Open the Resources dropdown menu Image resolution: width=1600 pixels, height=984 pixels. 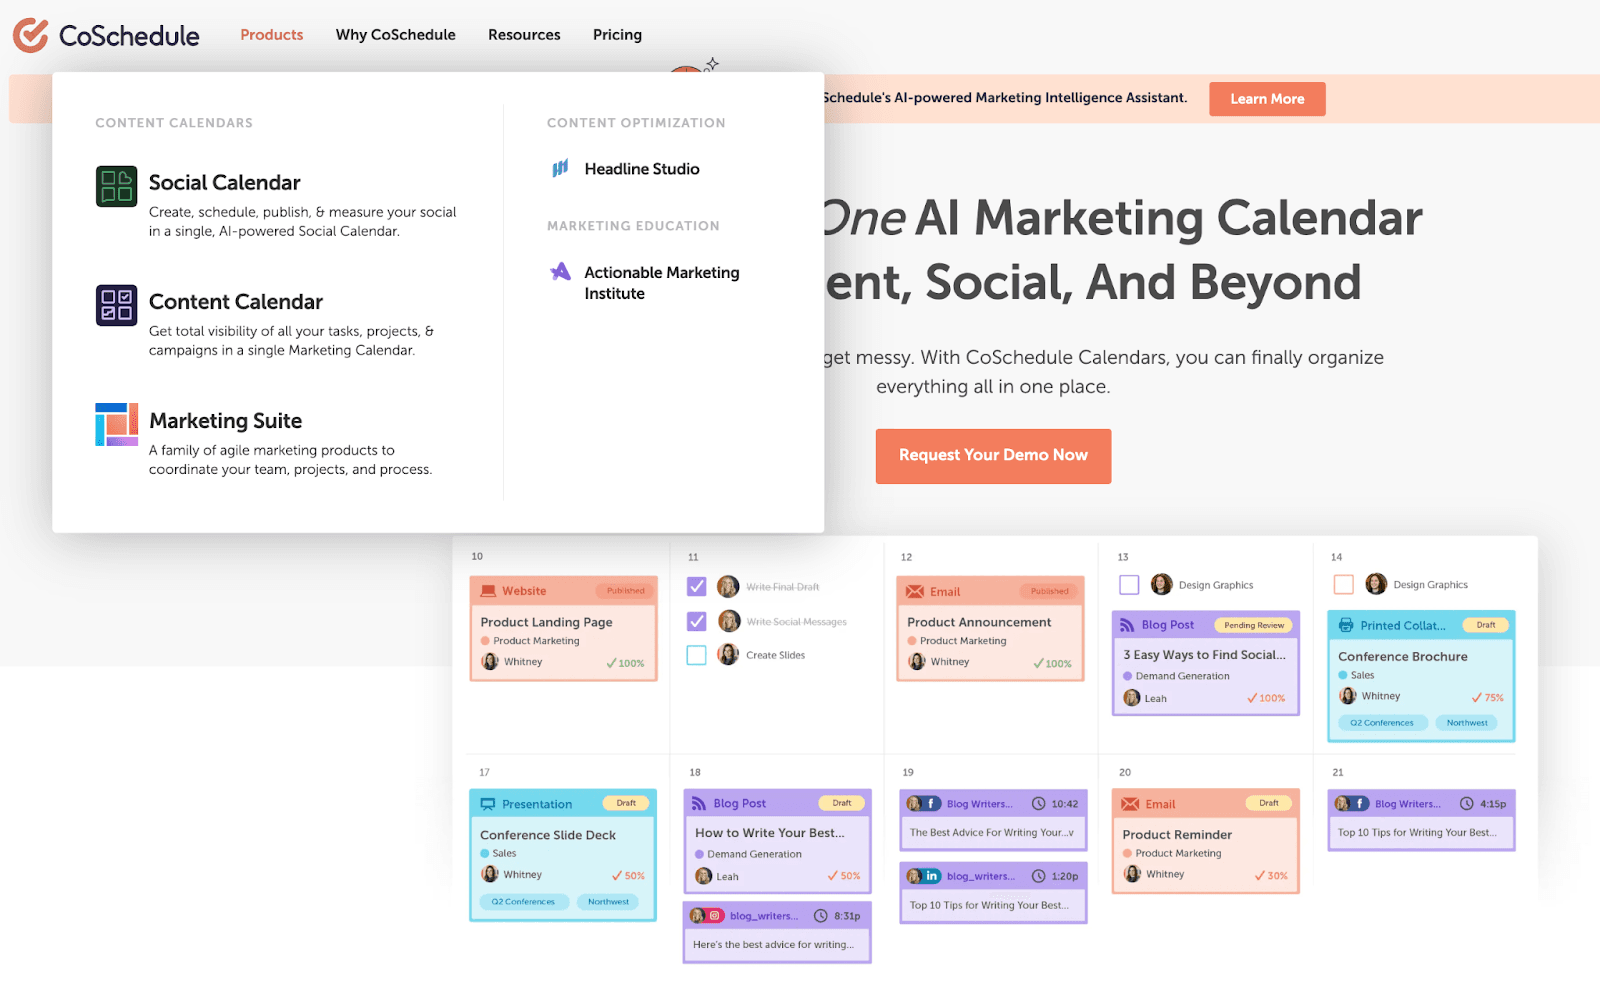tap(524, 35)
